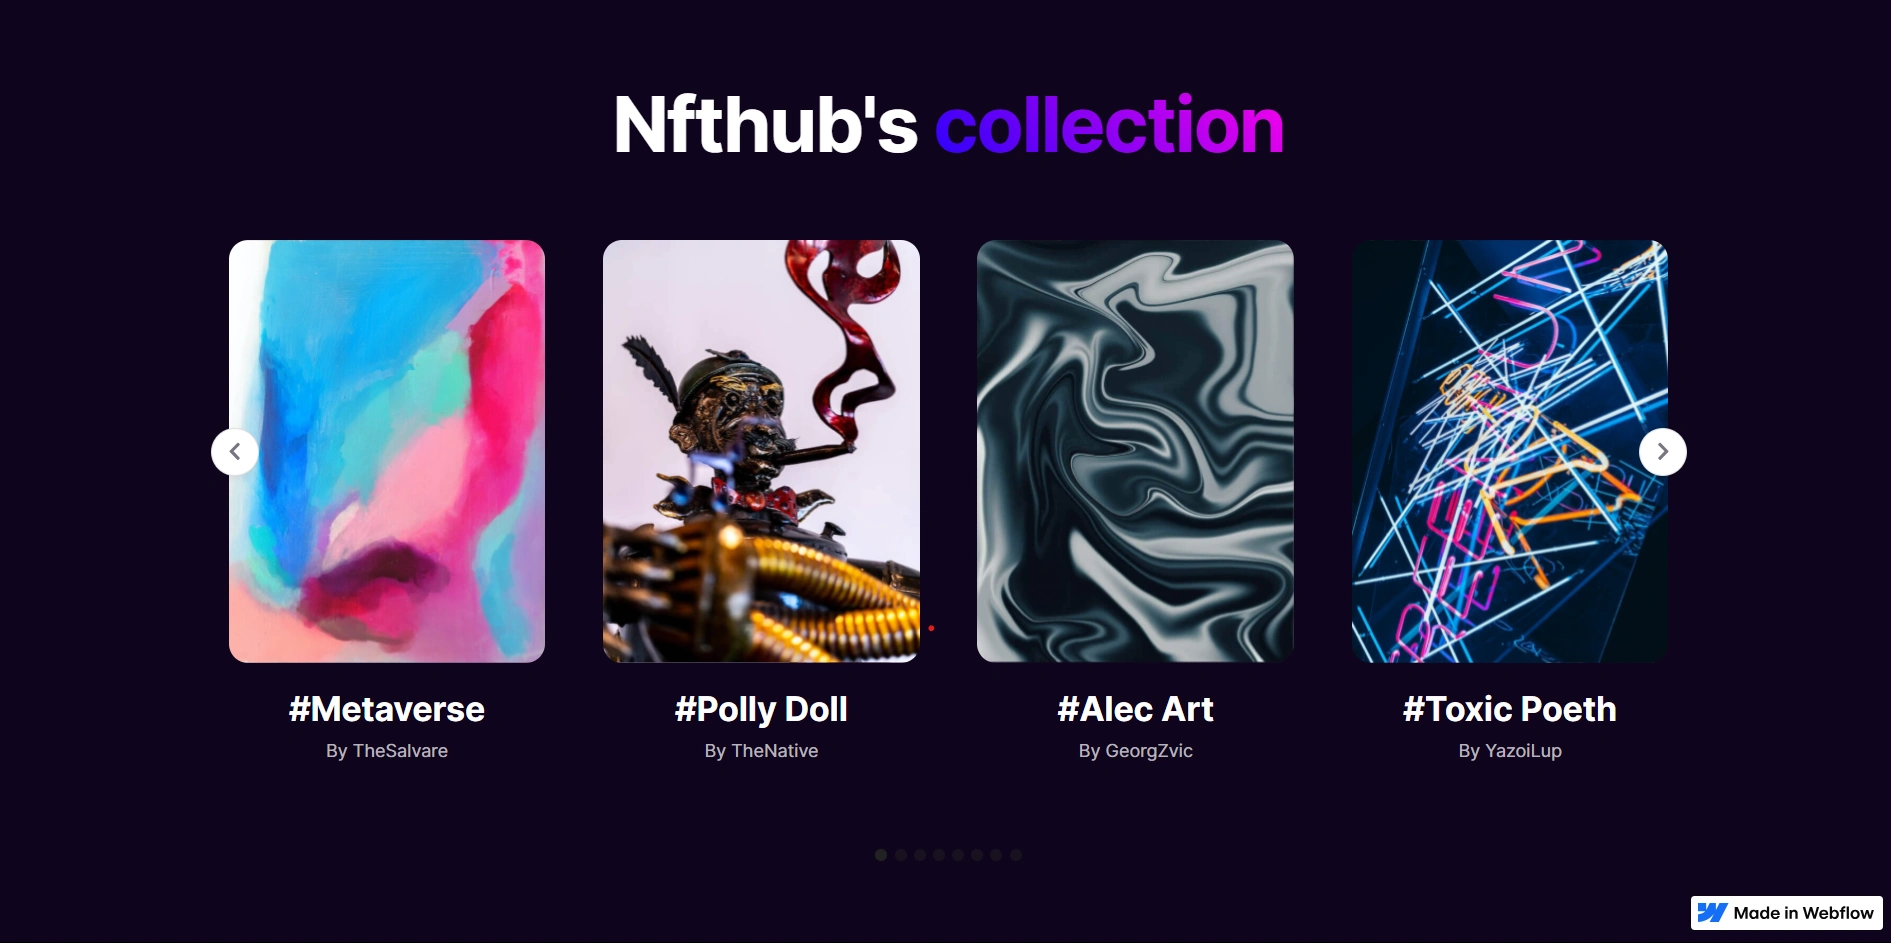Image resolution: width=1891 pixels, height=943 pixels.
Task: Open the #Polly Doll monkey sculpture image
Action: point(761,451)
